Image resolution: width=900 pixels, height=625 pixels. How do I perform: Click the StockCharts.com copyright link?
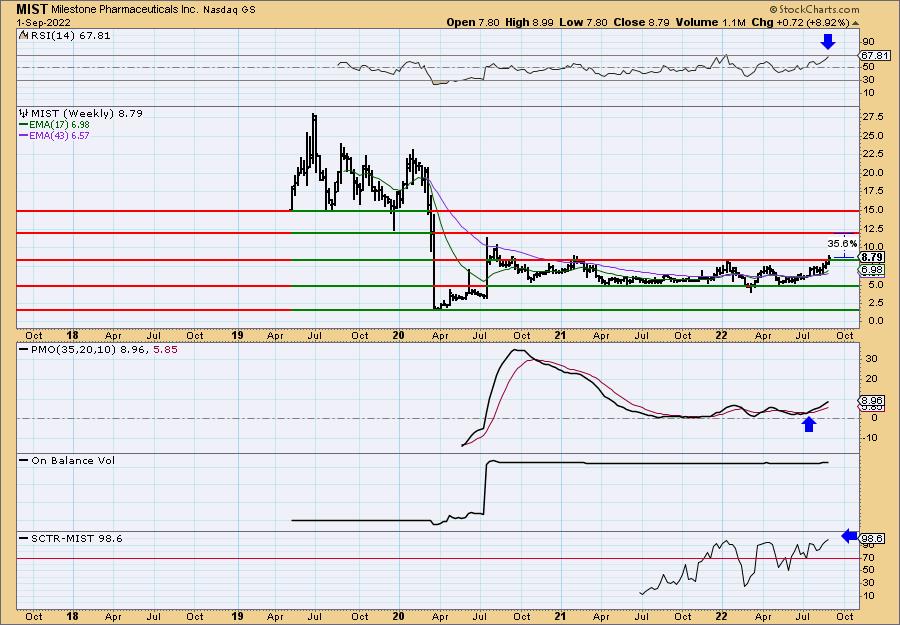(814, 9)
